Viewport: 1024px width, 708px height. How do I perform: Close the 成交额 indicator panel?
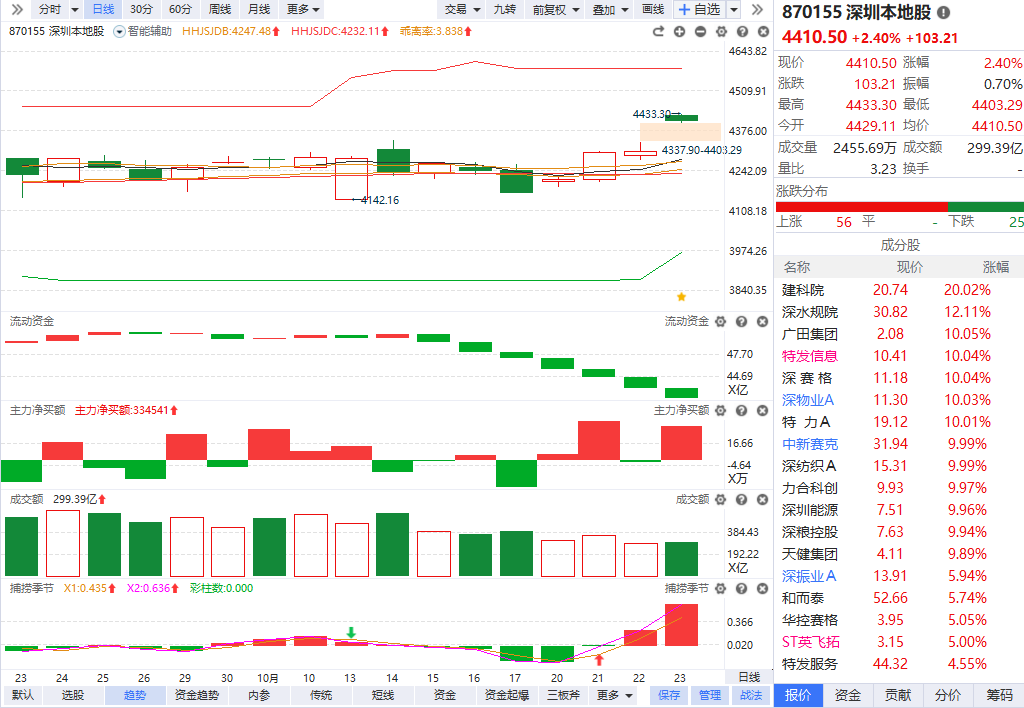coord(762,500)
